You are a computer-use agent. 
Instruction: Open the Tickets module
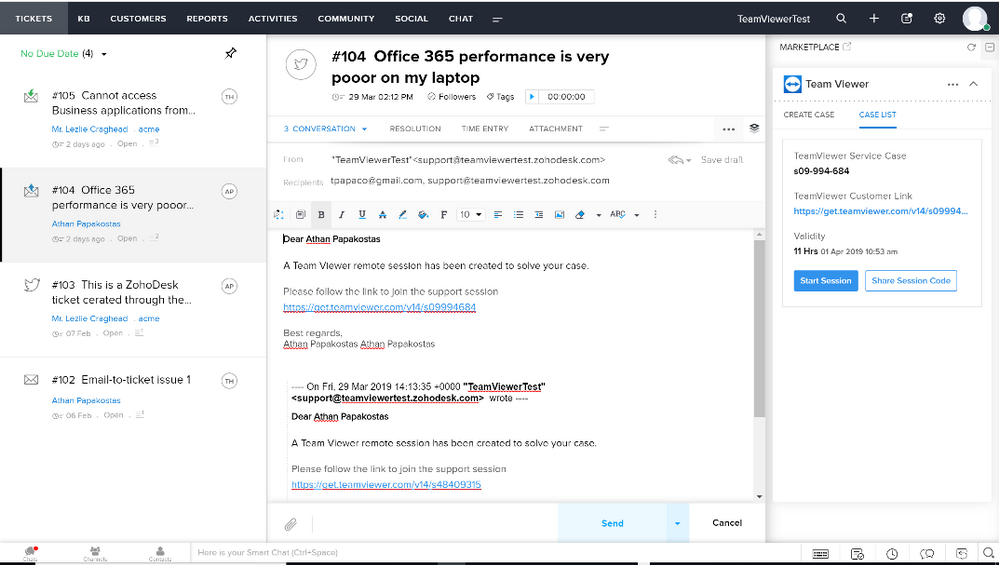coord(34,18)
